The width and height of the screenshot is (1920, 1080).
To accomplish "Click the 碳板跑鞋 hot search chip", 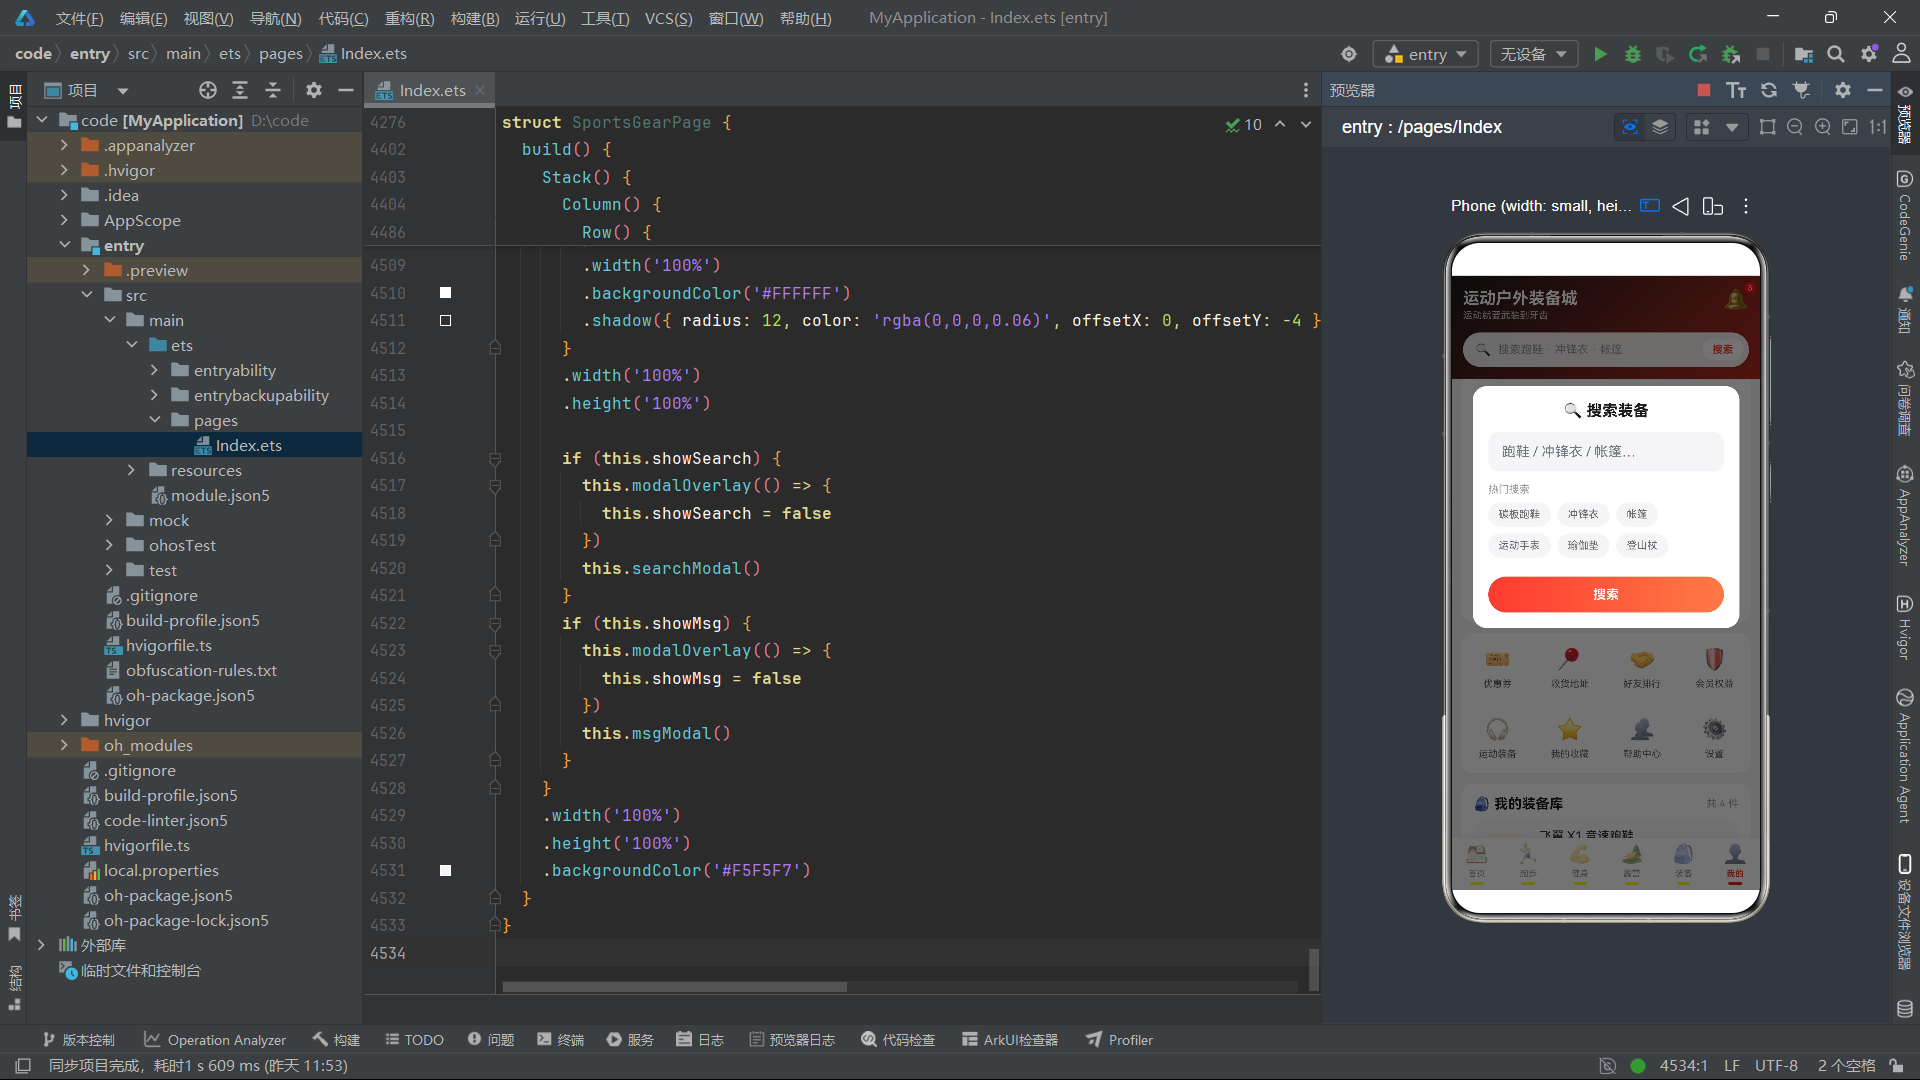I will pos(1518,514).
